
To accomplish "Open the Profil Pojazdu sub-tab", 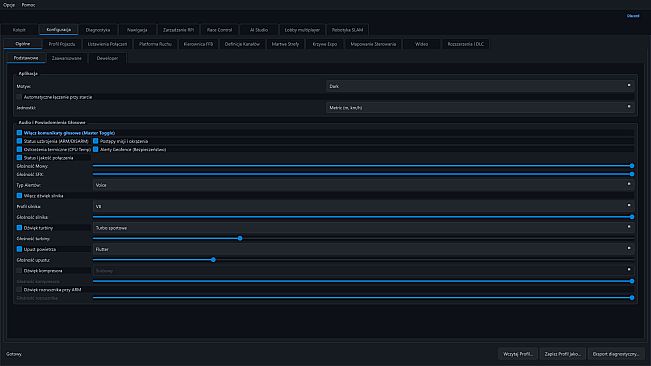I will pyautogui.click(x=62, y=44).
